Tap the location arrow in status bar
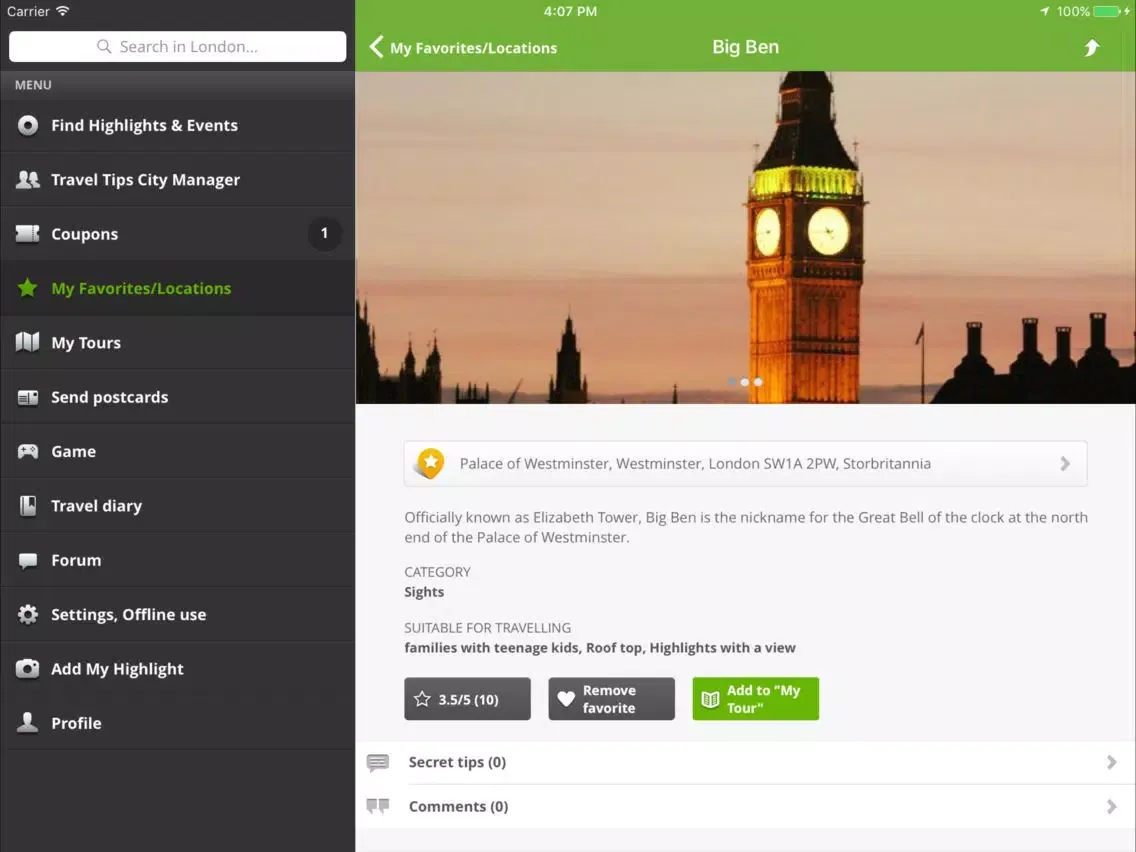Viewport: 1136px width, 852px height. click(1045, 12)
